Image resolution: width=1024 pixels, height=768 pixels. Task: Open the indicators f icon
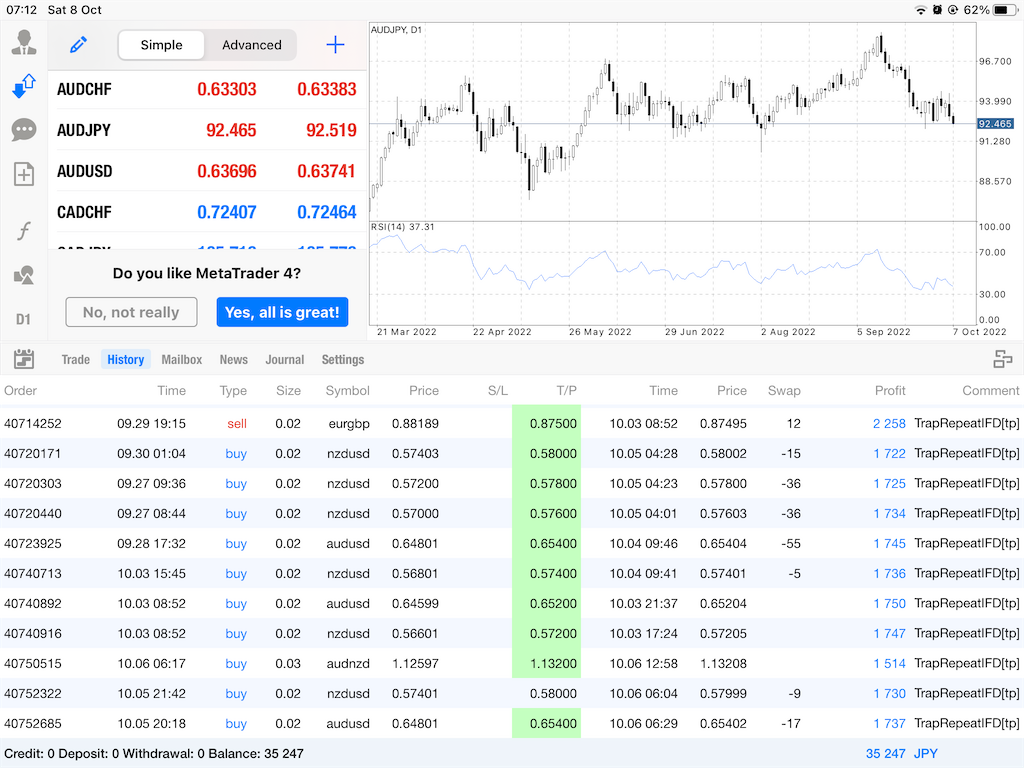[x=24, y=231]
